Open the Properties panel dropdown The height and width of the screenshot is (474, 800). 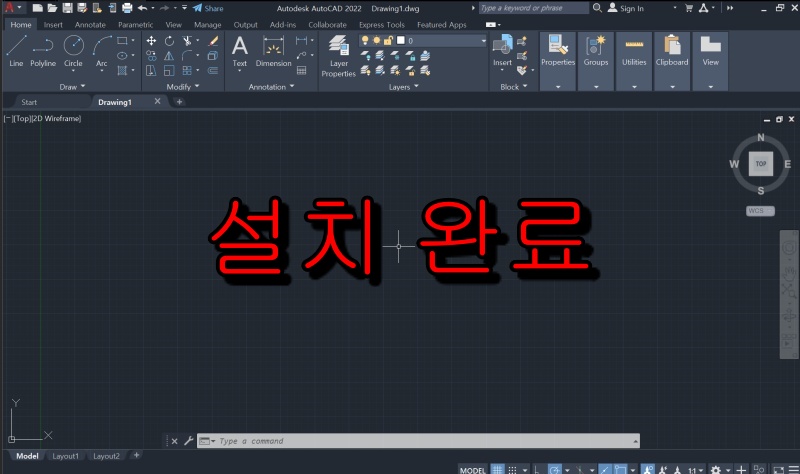click(558, 87)
